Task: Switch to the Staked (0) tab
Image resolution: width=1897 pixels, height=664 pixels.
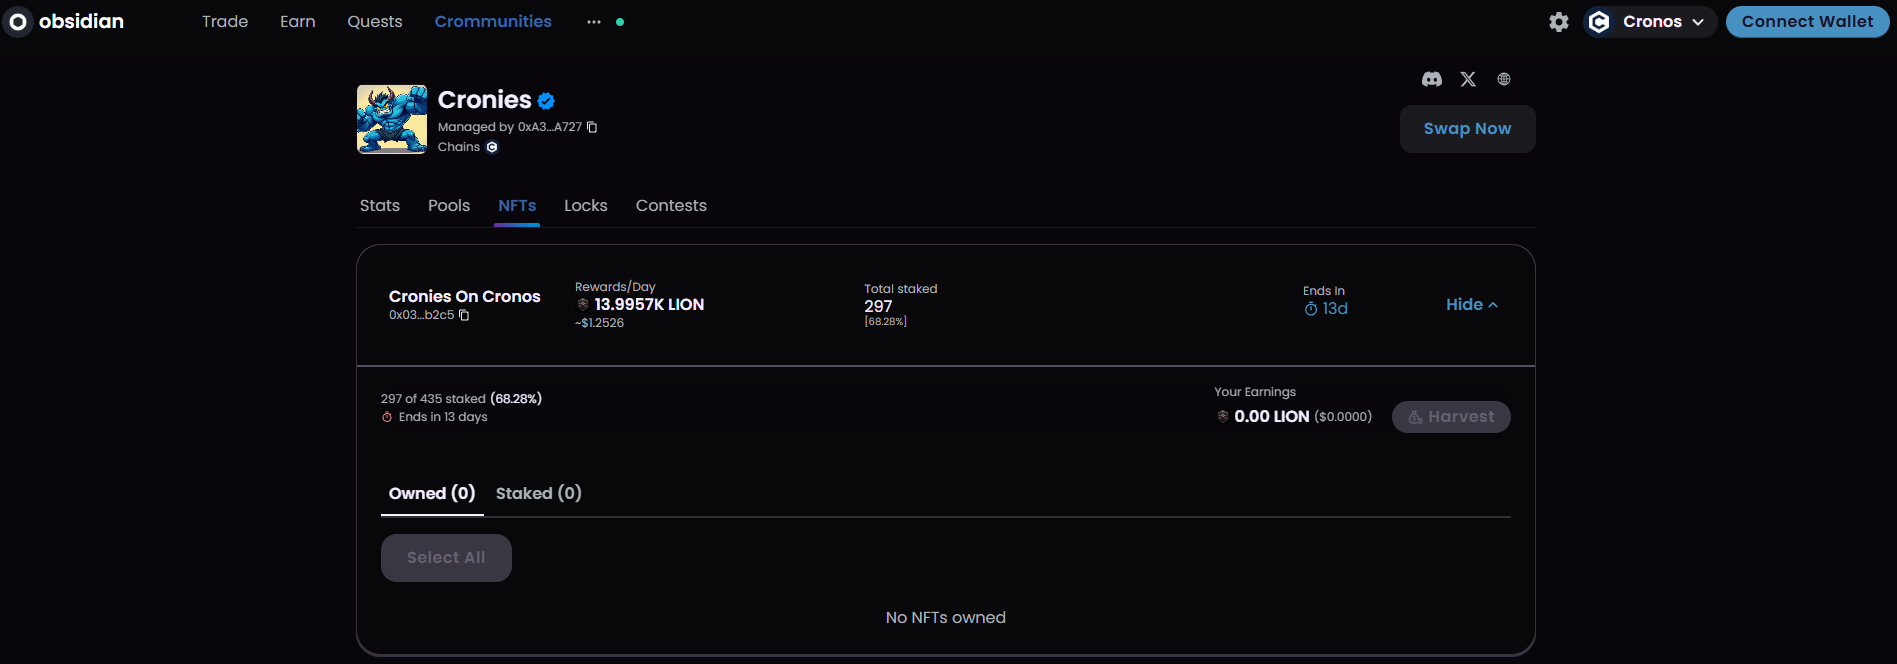Action: pyautogui.click(x=538, y=493)
